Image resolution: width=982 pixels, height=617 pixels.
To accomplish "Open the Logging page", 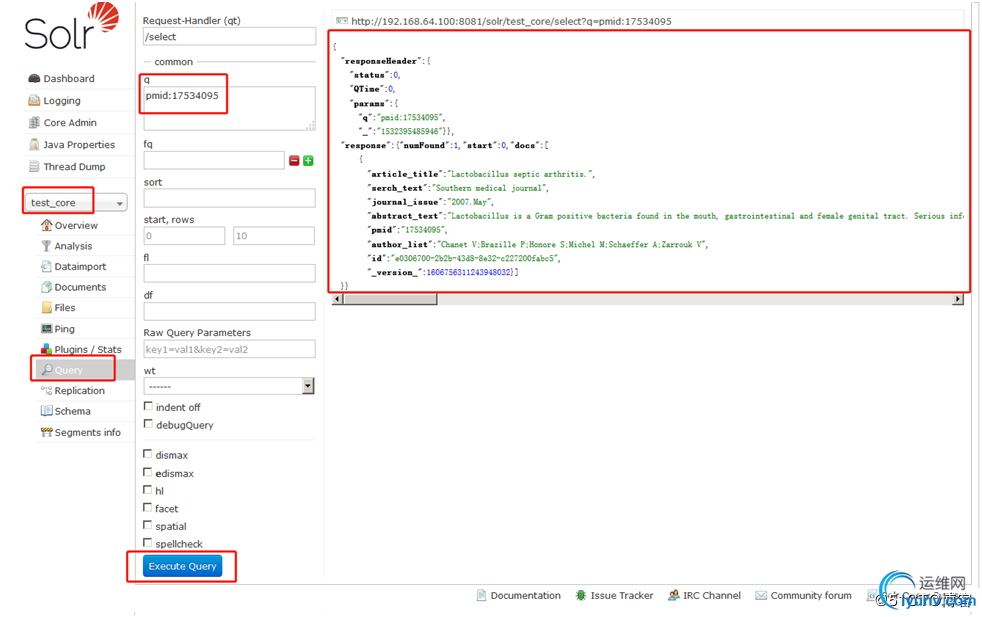I will 62,100.
